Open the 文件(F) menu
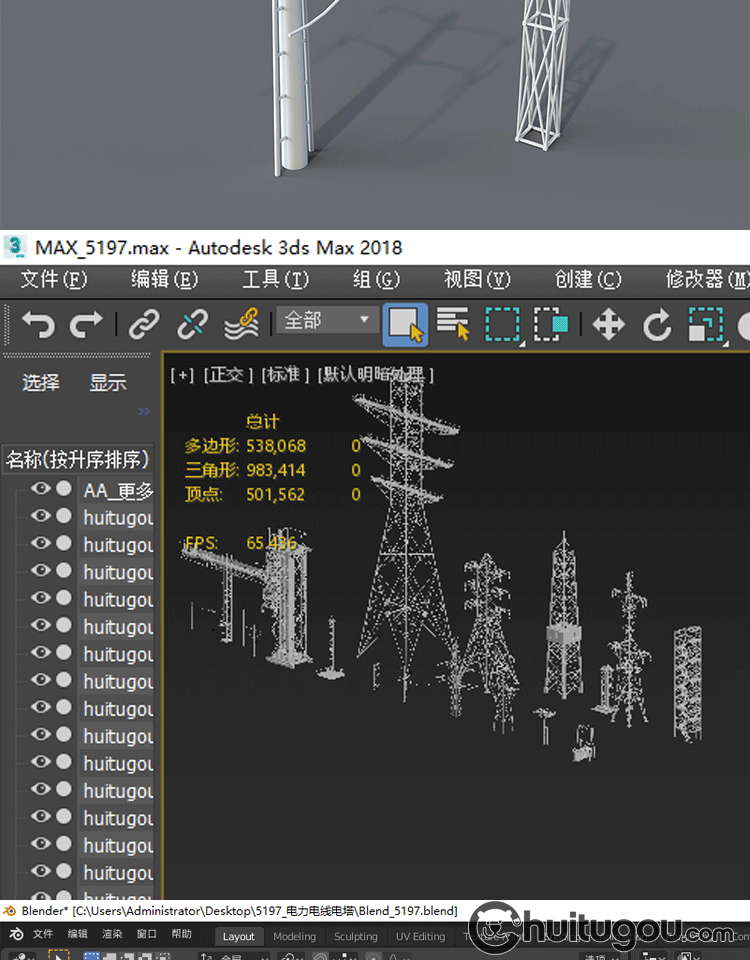750x960 pixels. pos(54,279)
